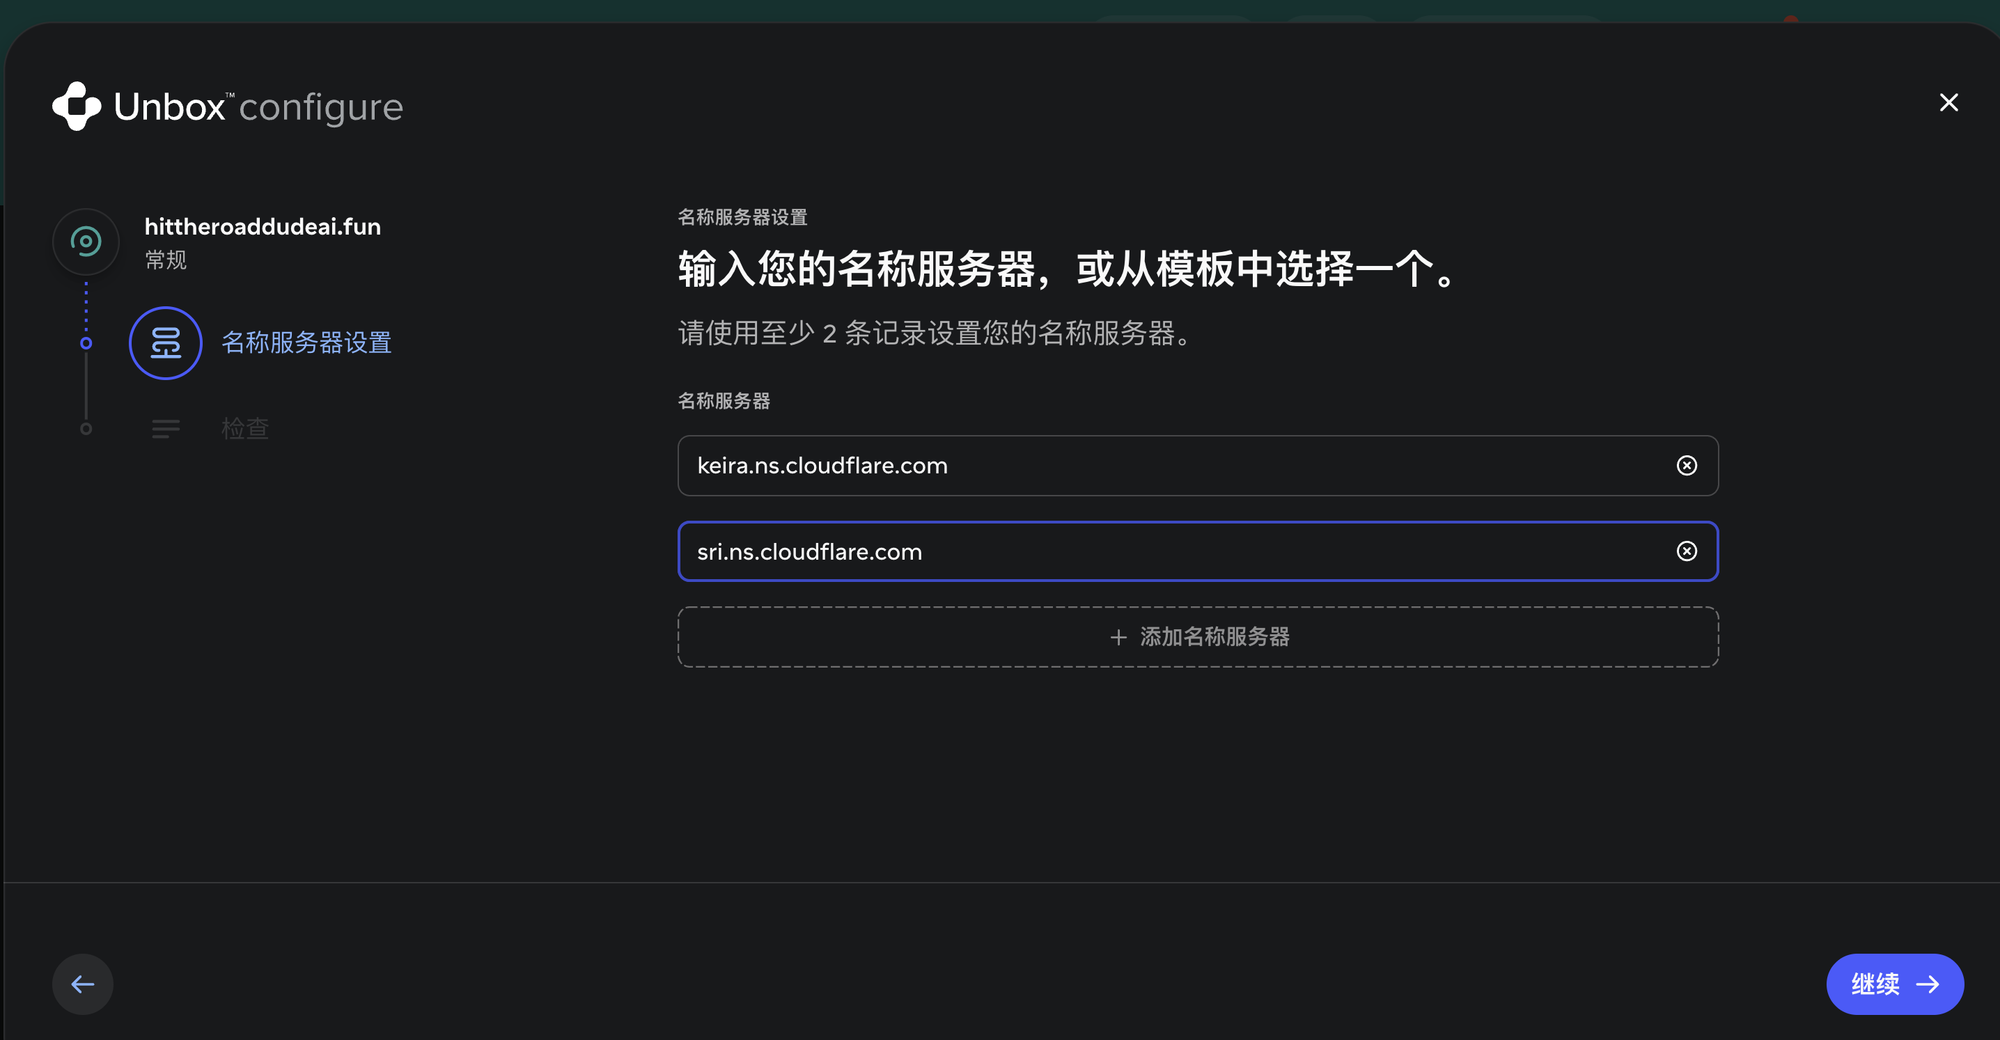The height and width of the screenshot is (1040, 2000).
Task: Click the Unbox configure title text
Action: pyautogui.click(x=258, y=106)
